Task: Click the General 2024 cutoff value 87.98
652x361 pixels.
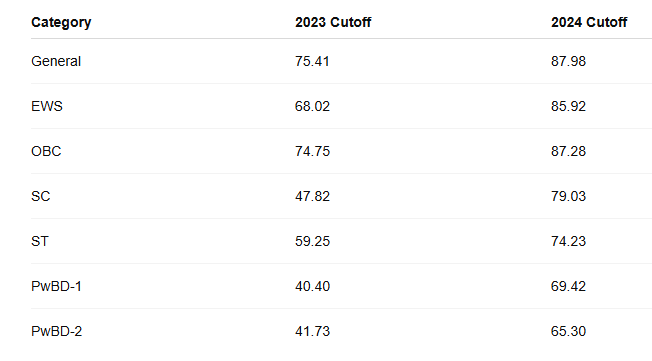Action: 568,61
